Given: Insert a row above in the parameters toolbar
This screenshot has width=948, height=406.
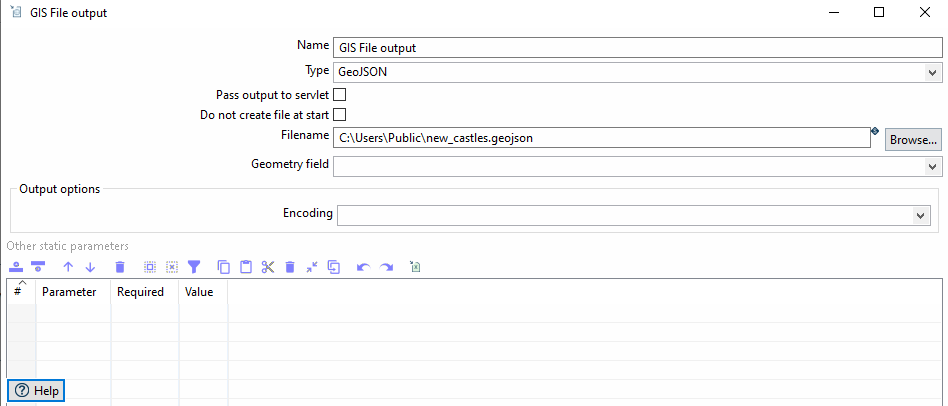Looking at the screenshot, I should pos(16,266).
